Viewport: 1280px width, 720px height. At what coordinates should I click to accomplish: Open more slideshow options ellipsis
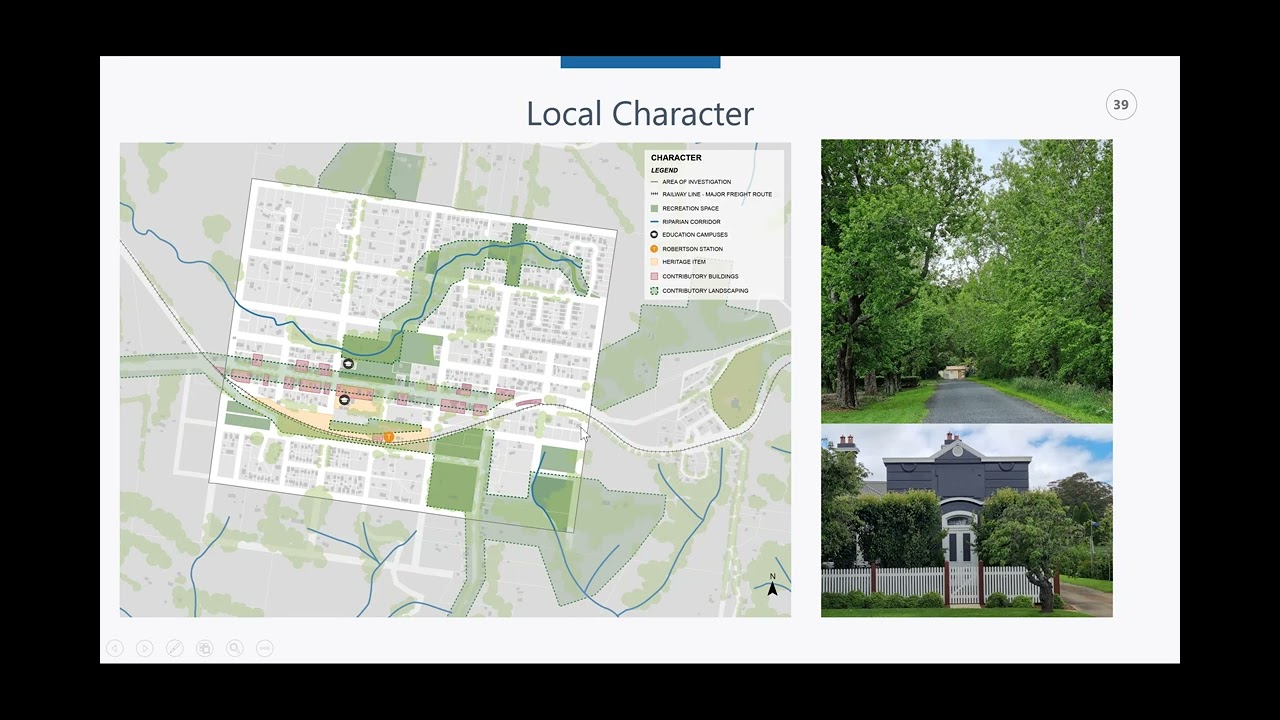pyautogui.click(x=264, y=648)
